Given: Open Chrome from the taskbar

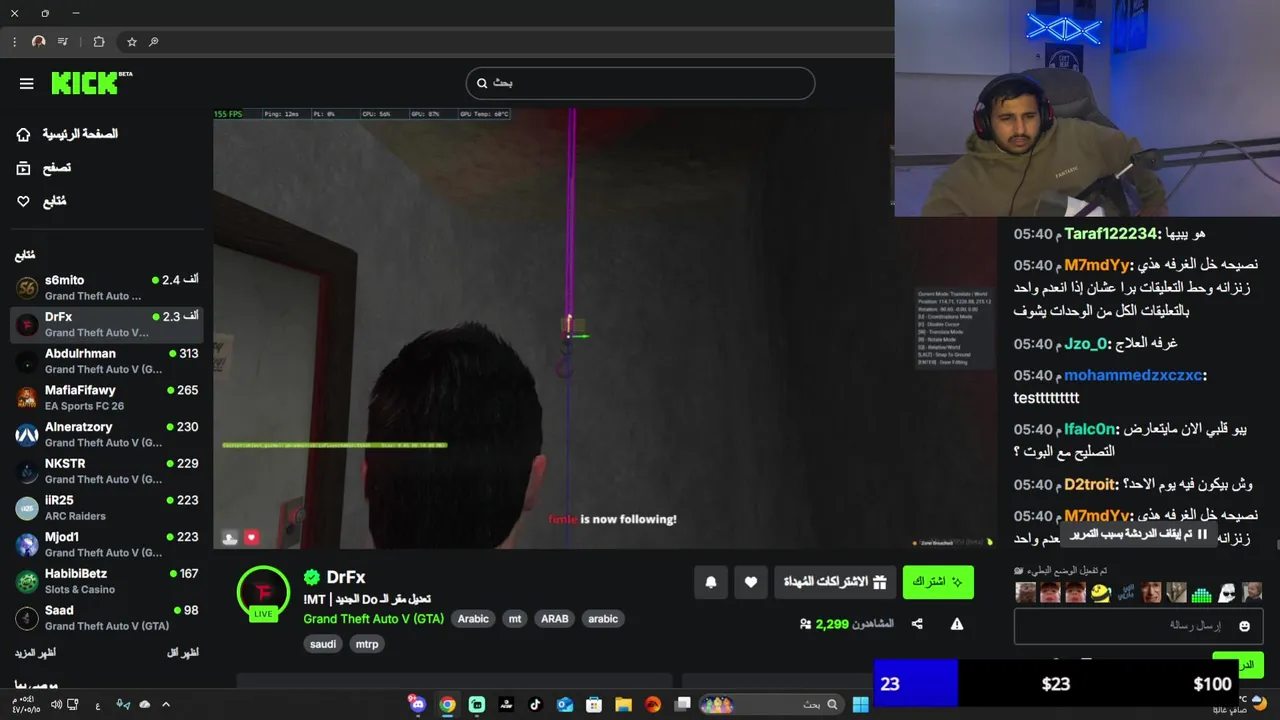Looking at the screenshot, I should coord(447,704).
